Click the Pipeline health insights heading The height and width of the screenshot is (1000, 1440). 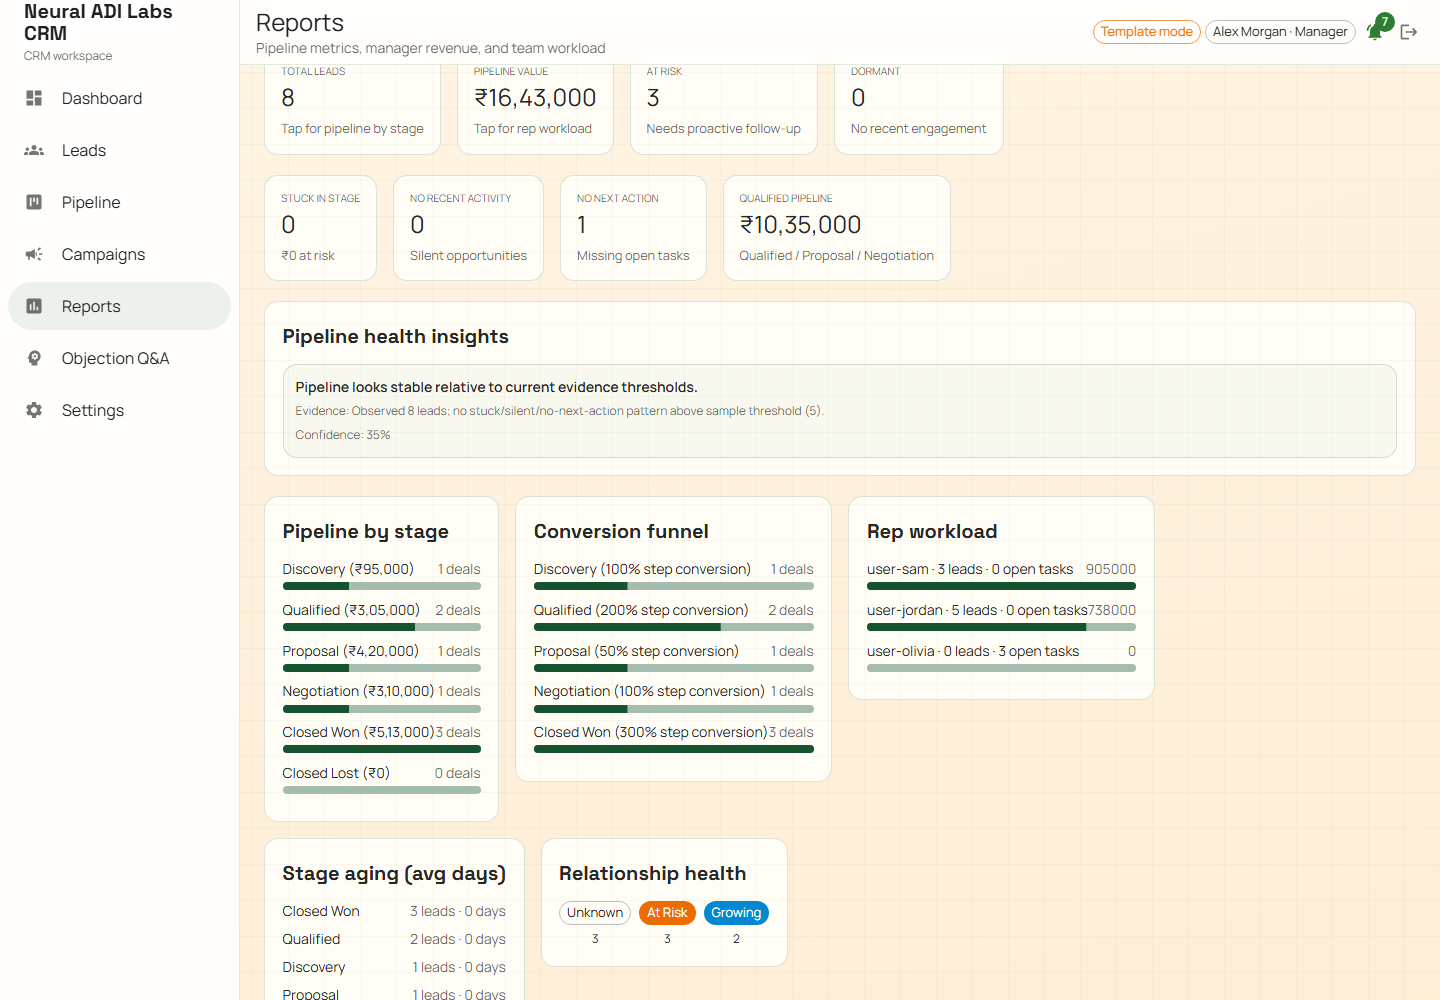coord(395,337)
